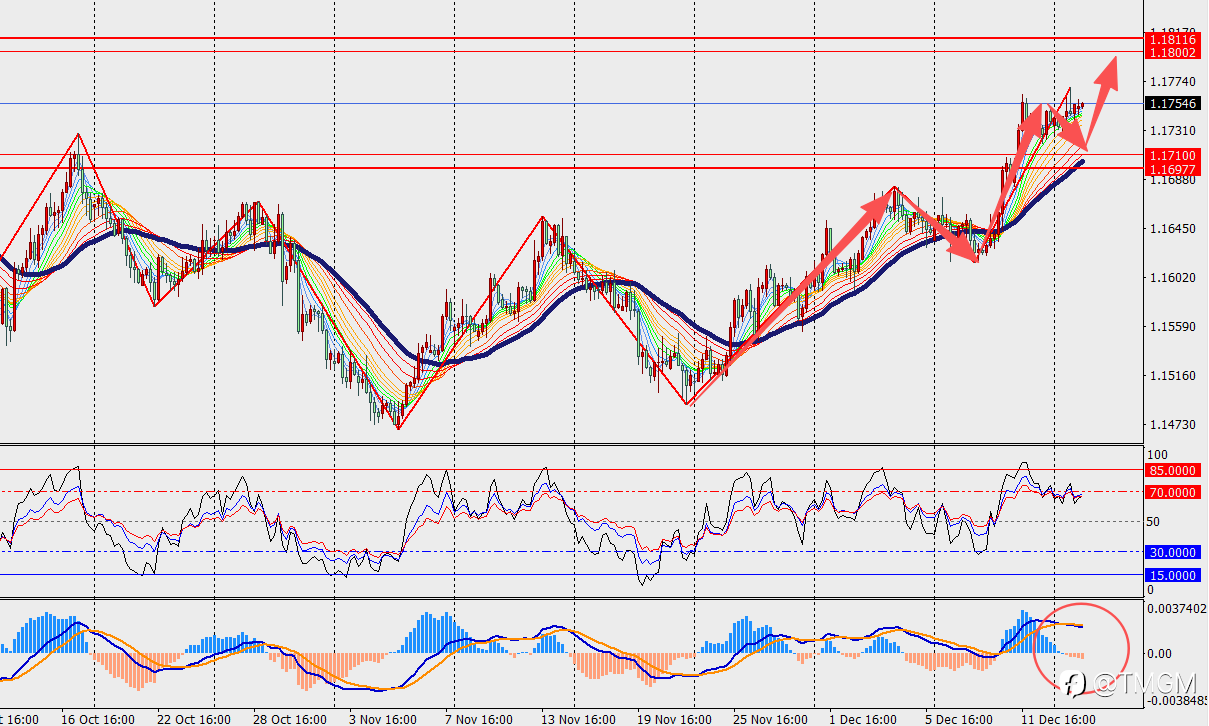The image size is (1209, 726).
Task: Click the 1.15160 price axis value
Action: tap(1173, 376)
